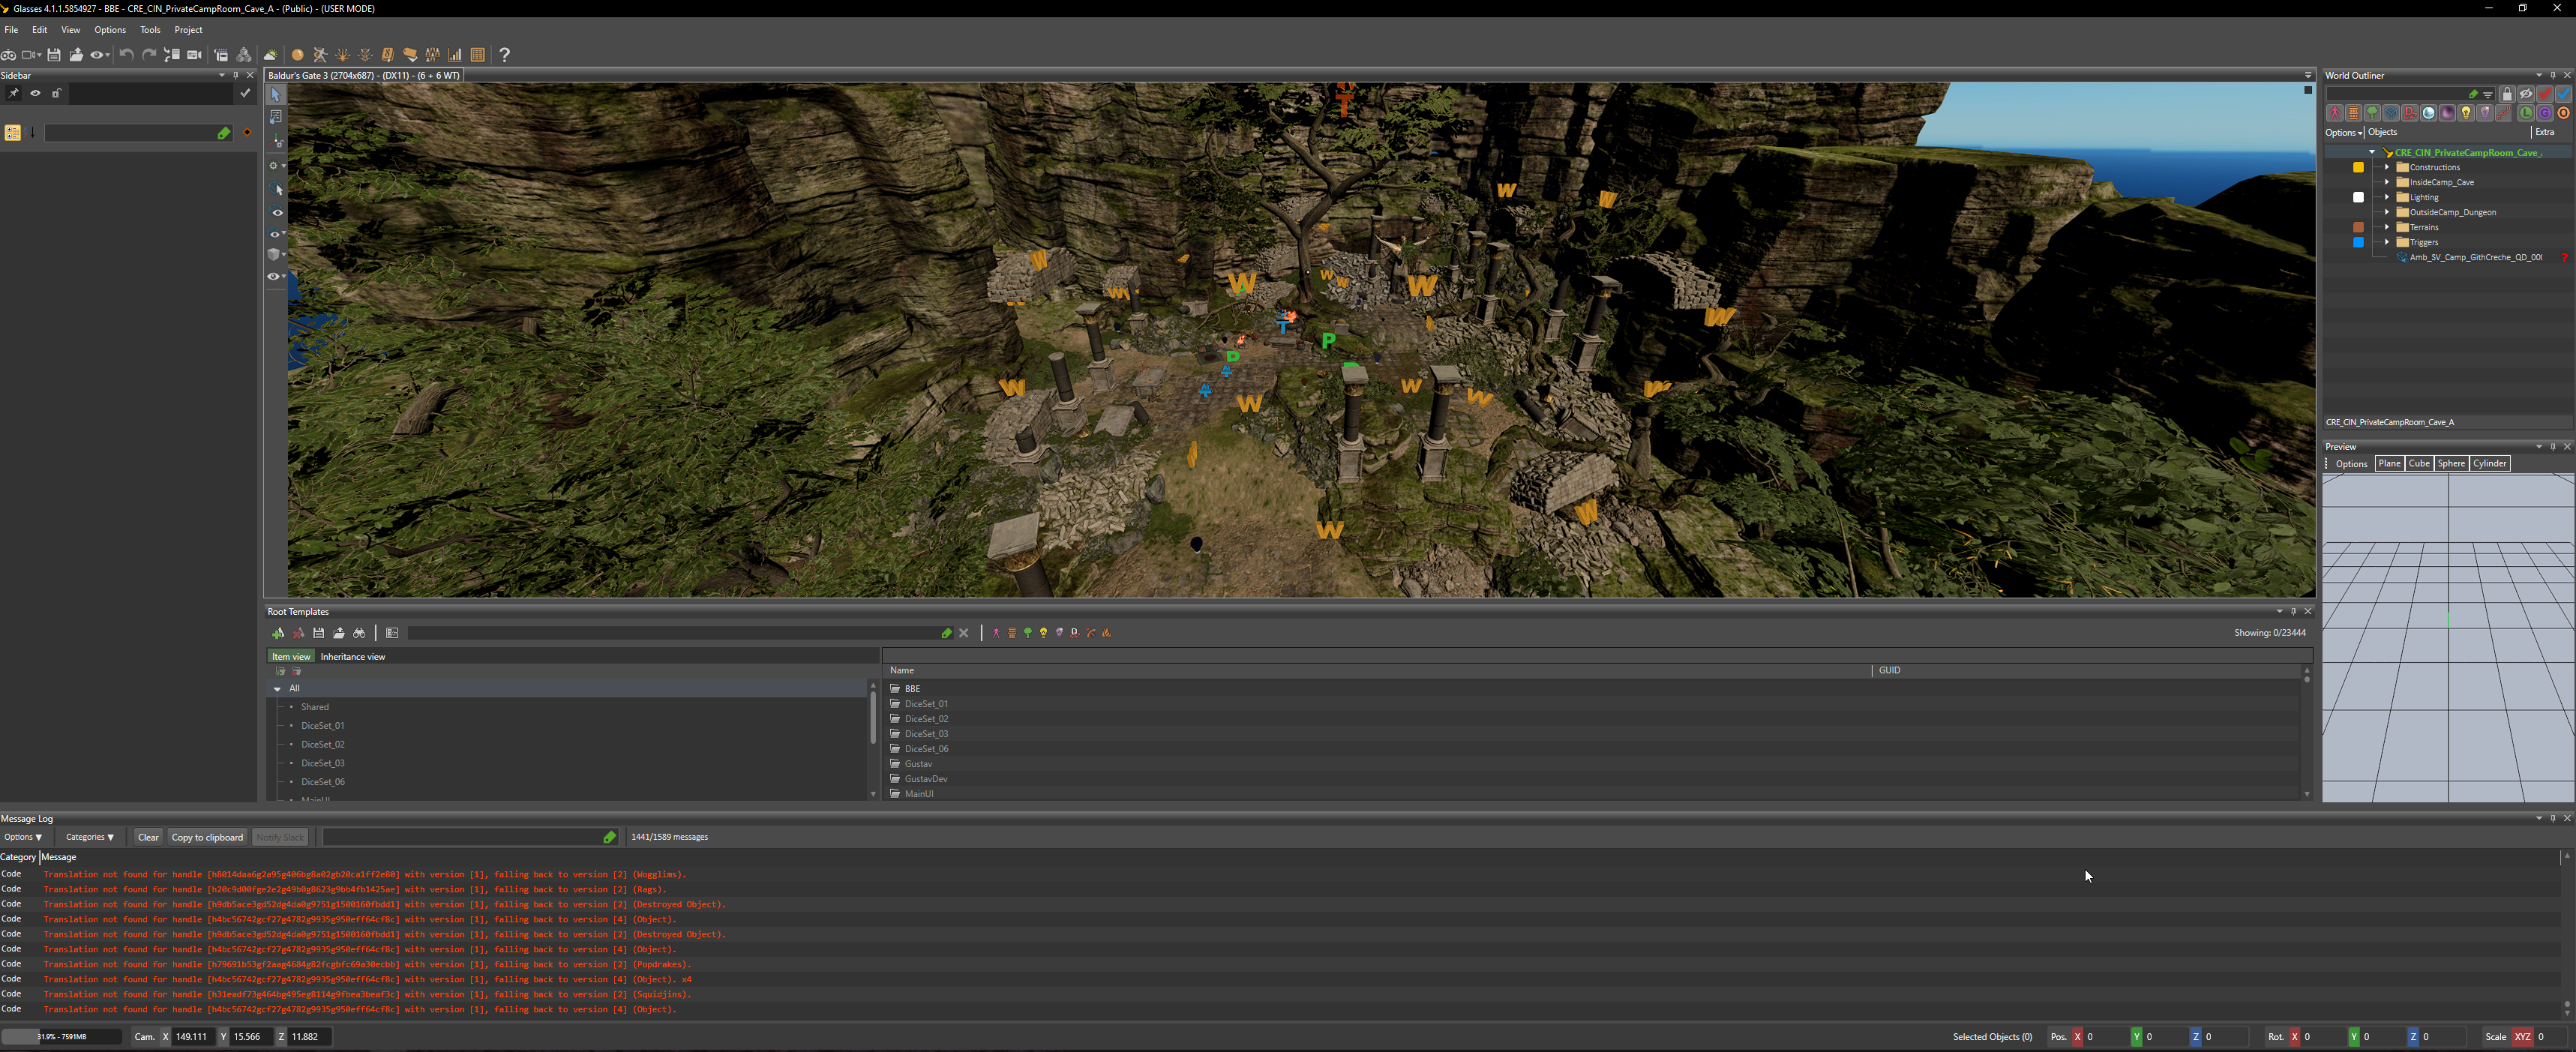The width and height of the screenshot is (2576, 1052).
Task: Open the weather/atmosphere (sun-cloud) tool
Action: 270,55
